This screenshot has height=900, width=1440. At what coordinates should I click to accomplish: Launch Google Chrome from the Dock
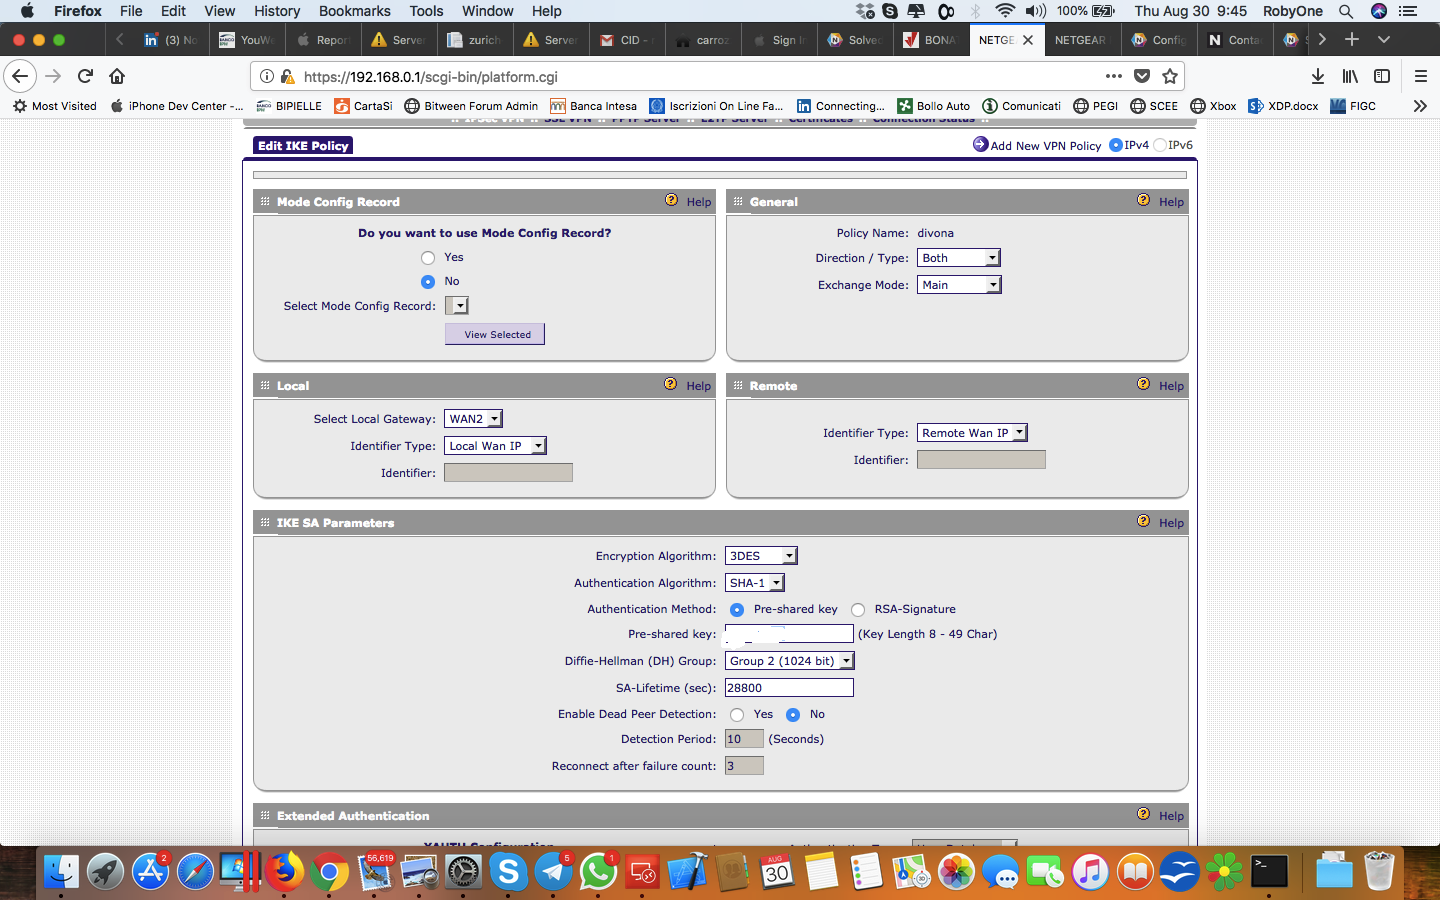[x=329, y=872]
